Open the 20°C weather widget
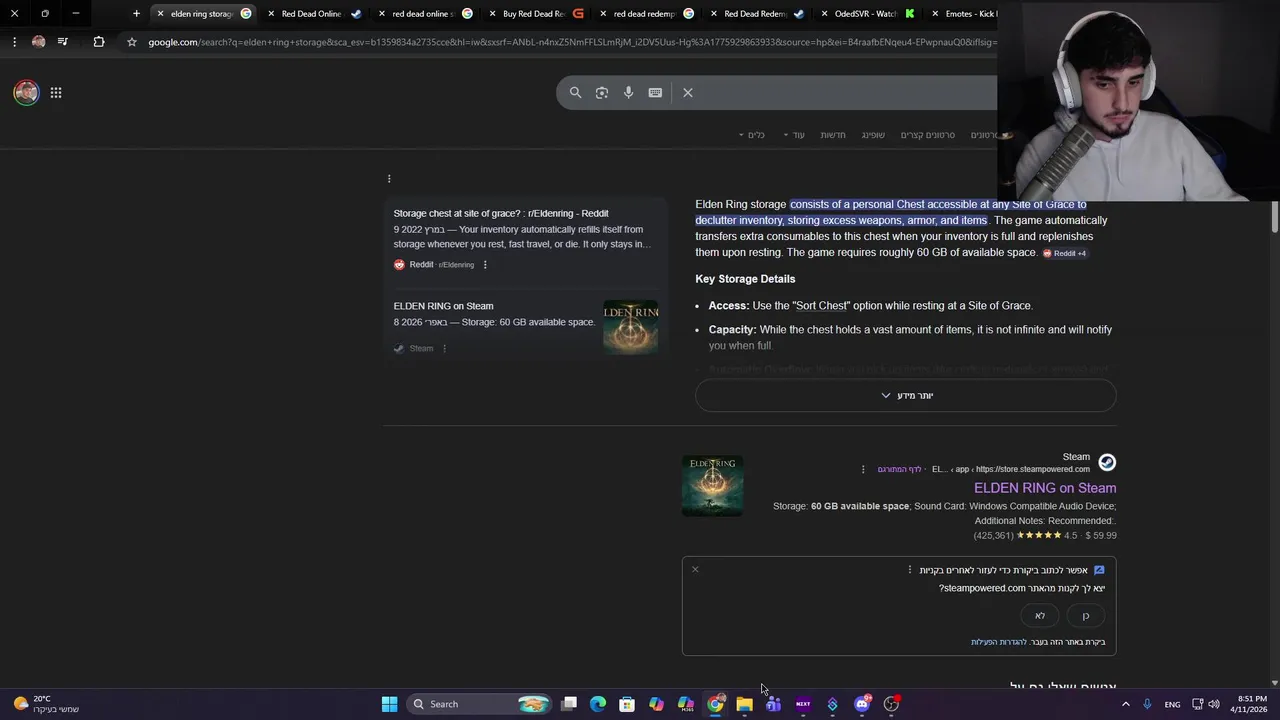The height and width of the screenshot is (720, 1280). coord(44,704)
